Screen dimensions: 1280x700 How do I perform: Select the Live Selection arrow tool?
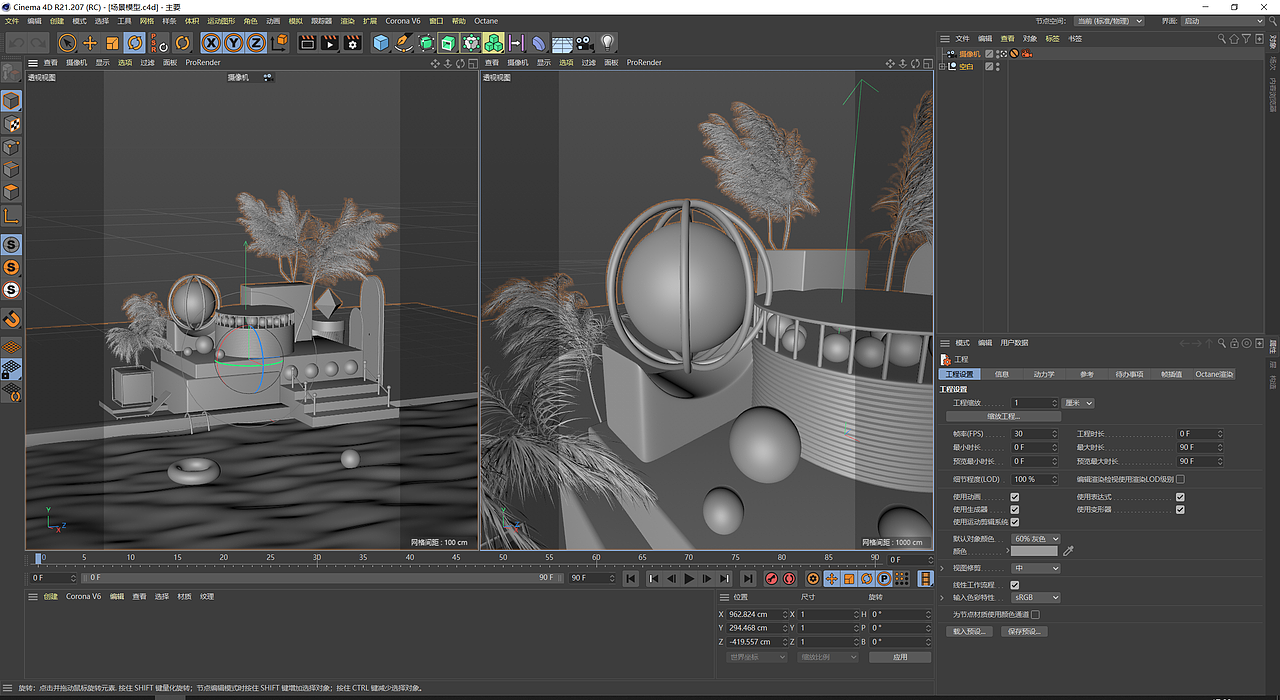tap(67, 43)
